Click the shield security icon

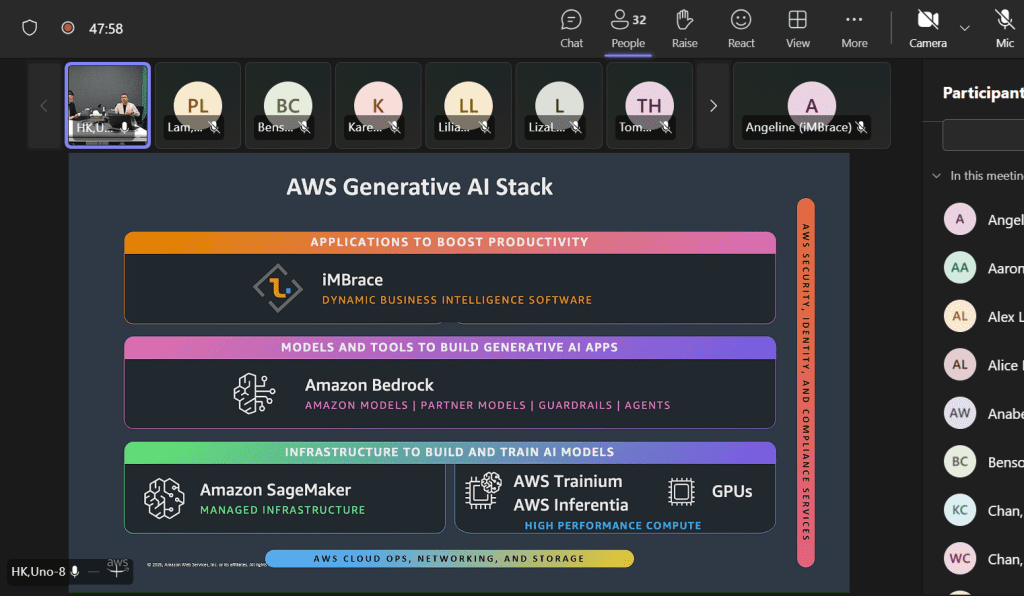pyautogui.click(x=30, y=28)
